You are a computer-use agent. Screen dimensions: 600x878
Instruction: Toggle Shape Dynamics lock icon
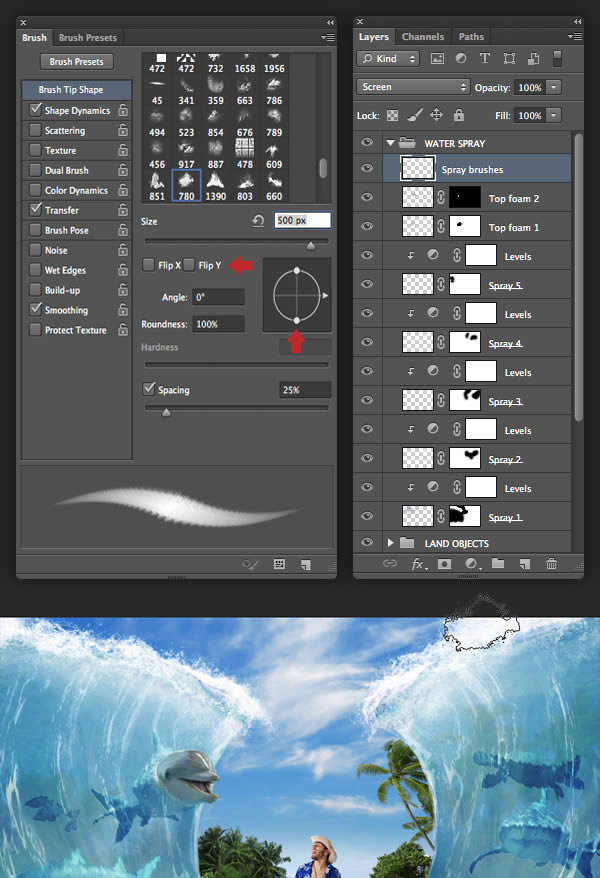click(123, 110)
